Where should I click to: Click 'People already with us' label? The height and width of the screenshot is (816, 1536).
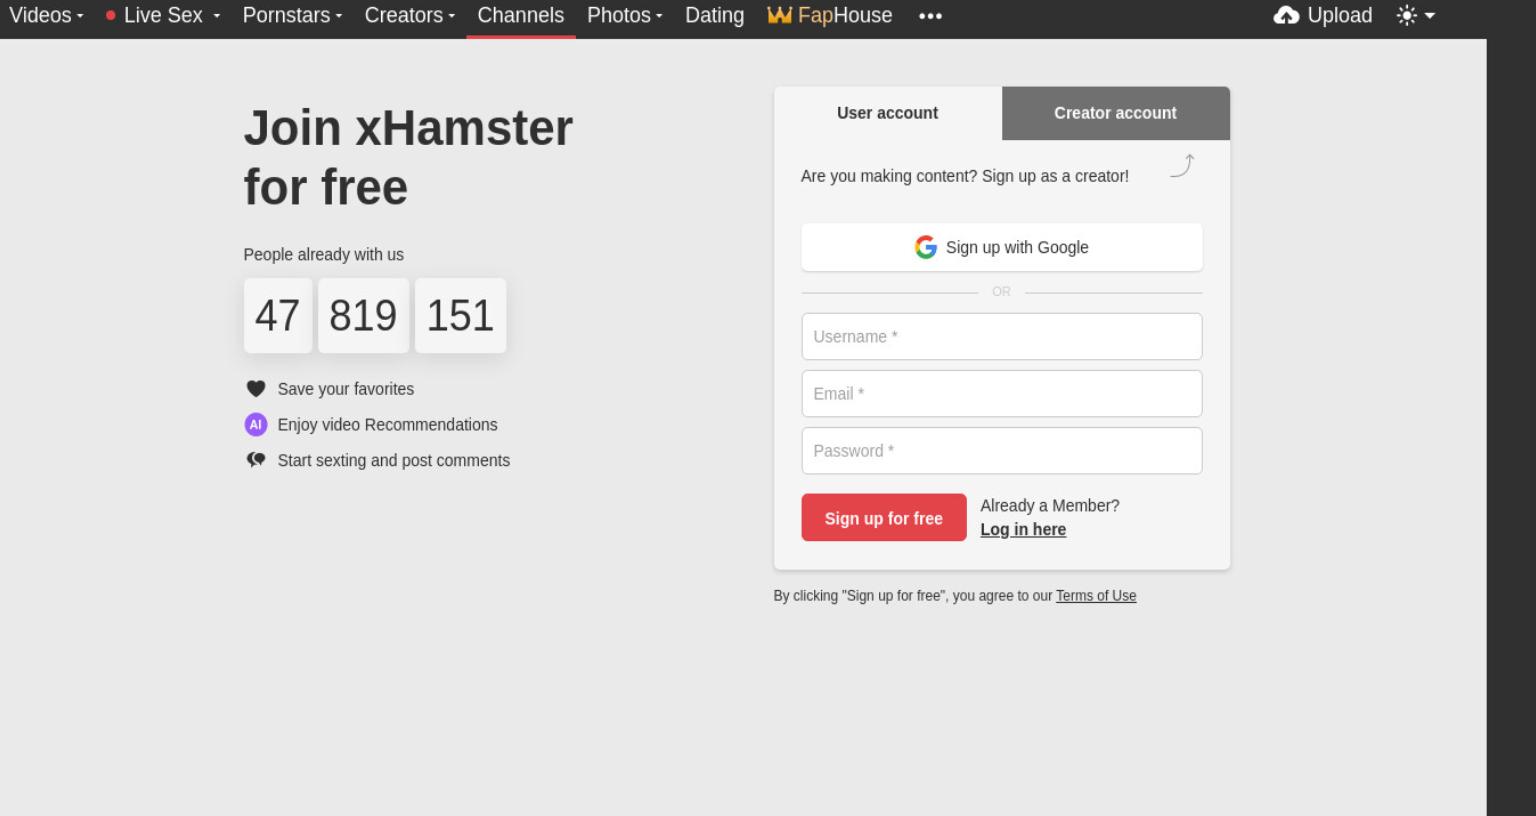click(x=323, y=255)
